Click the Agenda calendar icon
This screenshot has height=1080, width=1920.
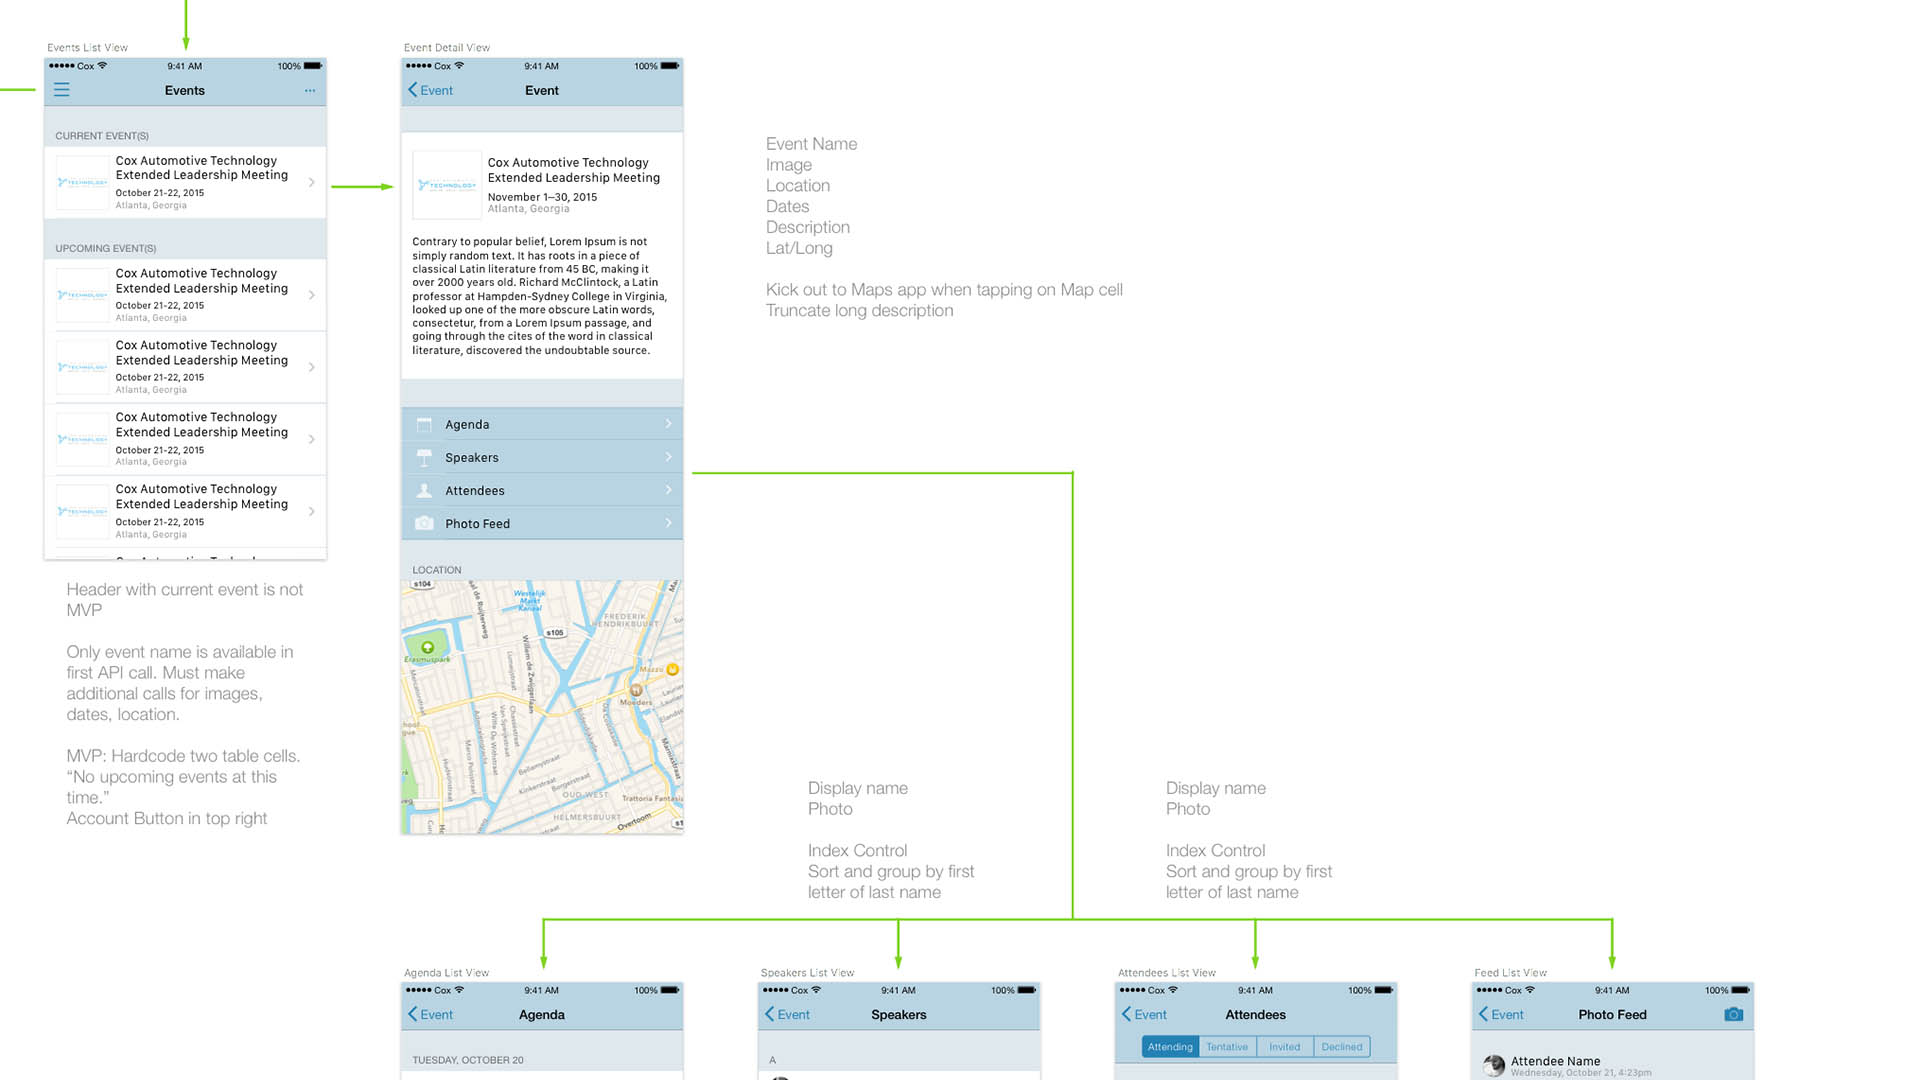[424, 425]
